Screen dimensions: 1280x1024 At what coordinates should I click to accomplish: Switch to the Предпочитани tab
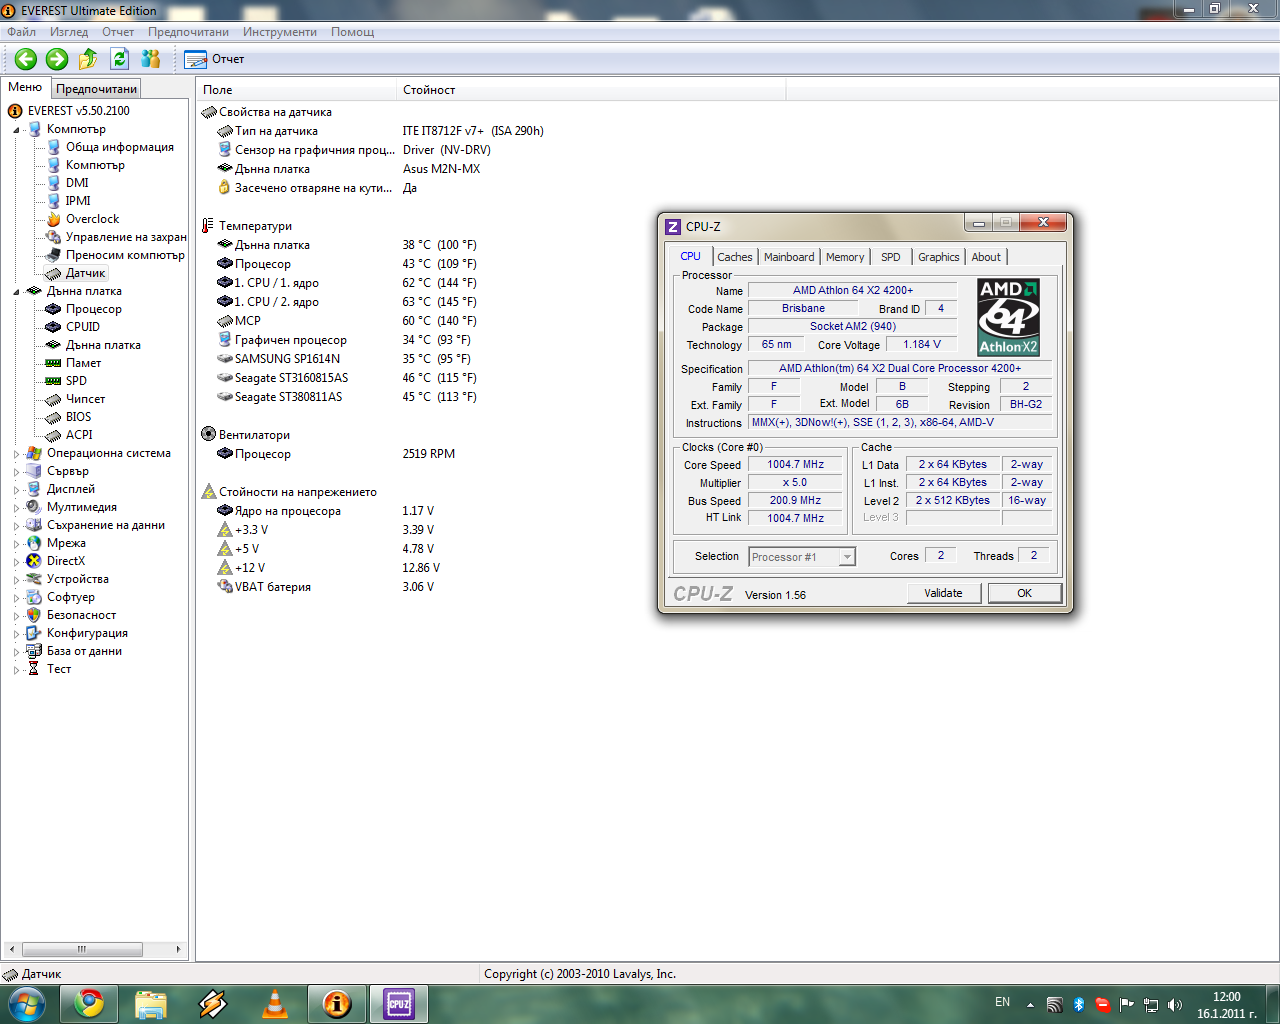(x=96, y=89)
